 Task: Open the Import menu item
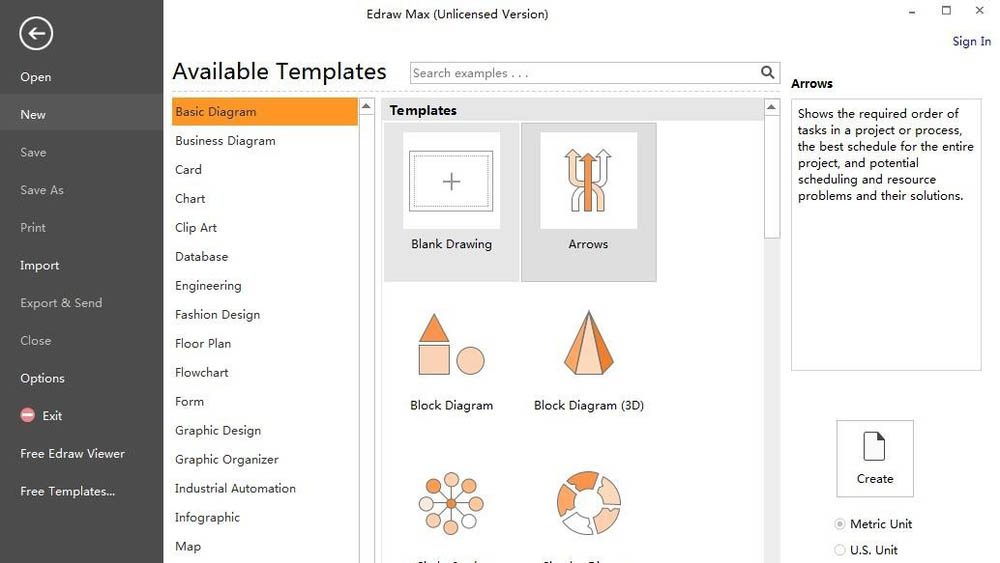point(39,265)
